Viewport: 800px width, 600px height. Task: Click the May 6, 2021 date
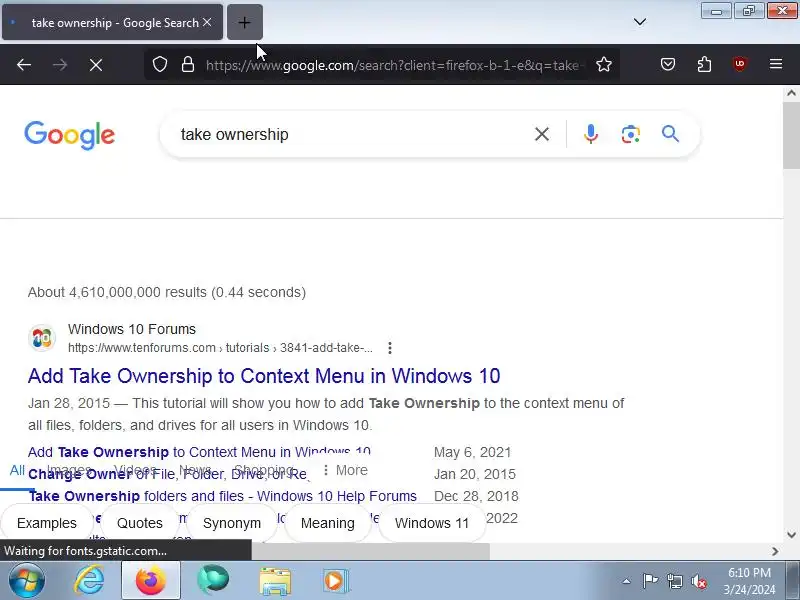[472, 452]
